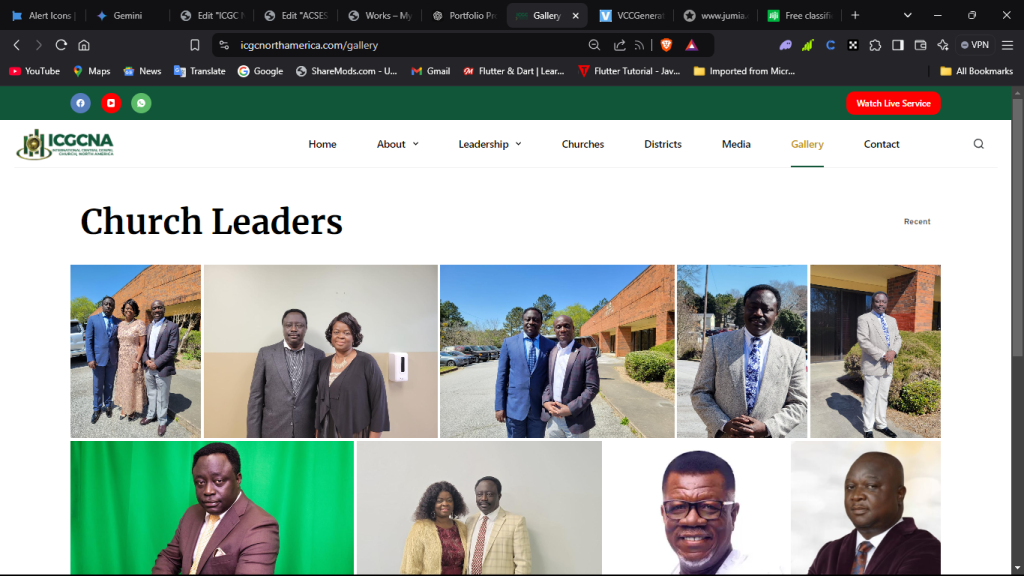Expand the About dropdown menu
Screen dimensions: 1024x576
(x=397, y=144)
